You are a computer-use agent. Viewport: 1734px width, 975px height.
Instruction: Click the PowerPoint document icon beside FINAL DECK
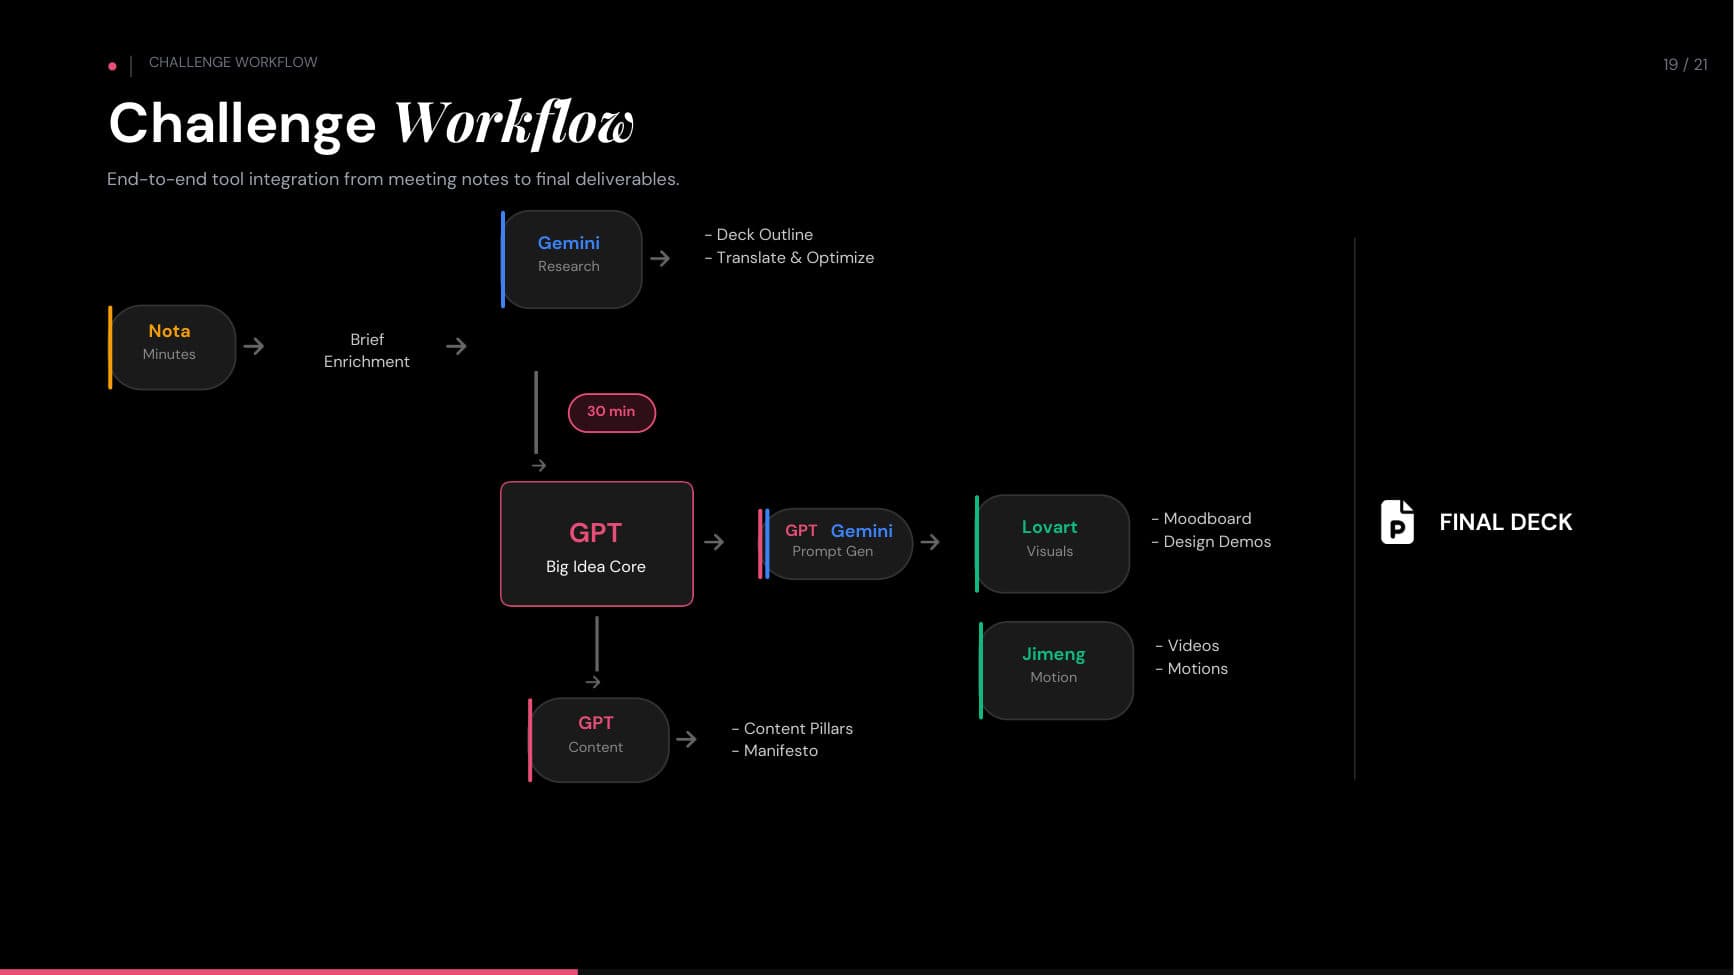1397,521
